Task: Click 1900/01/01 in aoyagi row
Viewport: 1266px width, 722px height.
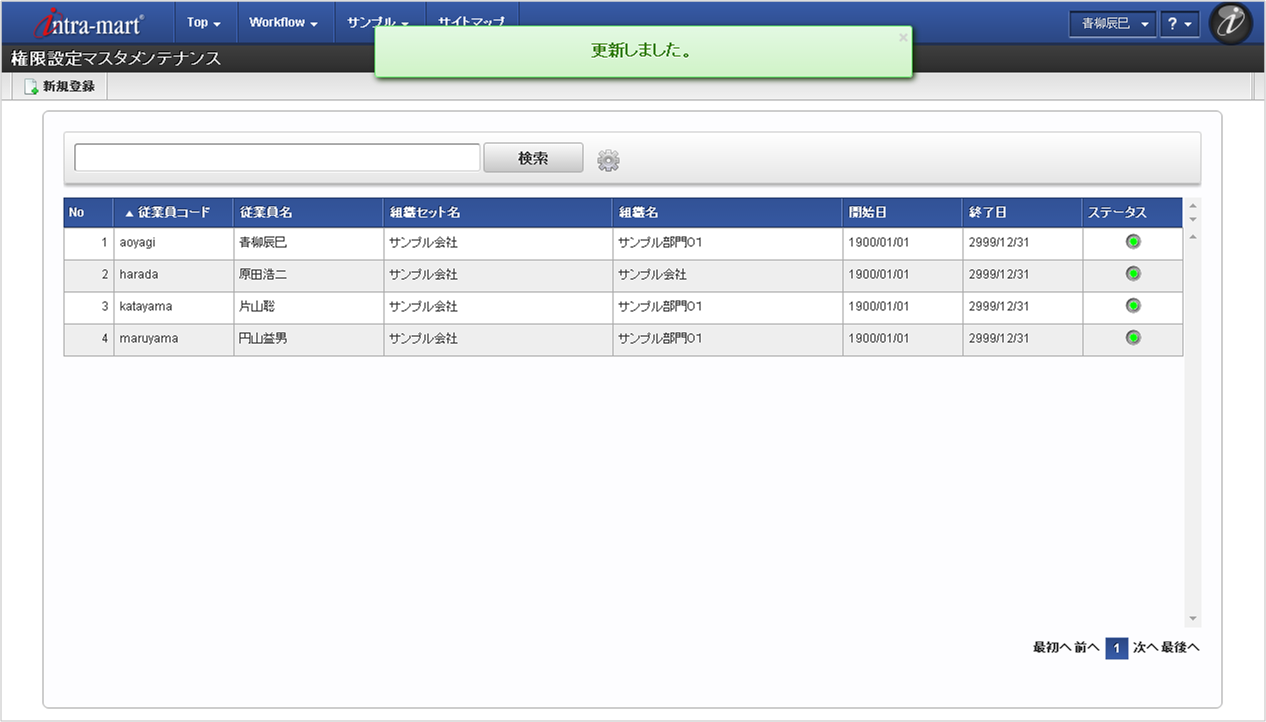Action: pyautogui.click(x=879, y=243)
